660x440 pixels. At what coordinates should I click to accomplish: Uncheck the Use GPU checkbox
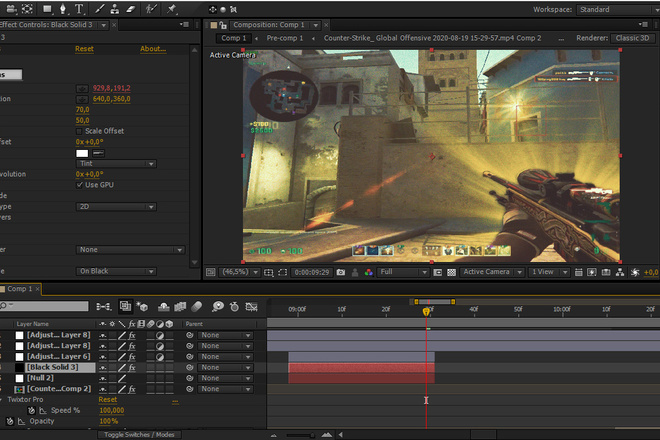(79, 185)
